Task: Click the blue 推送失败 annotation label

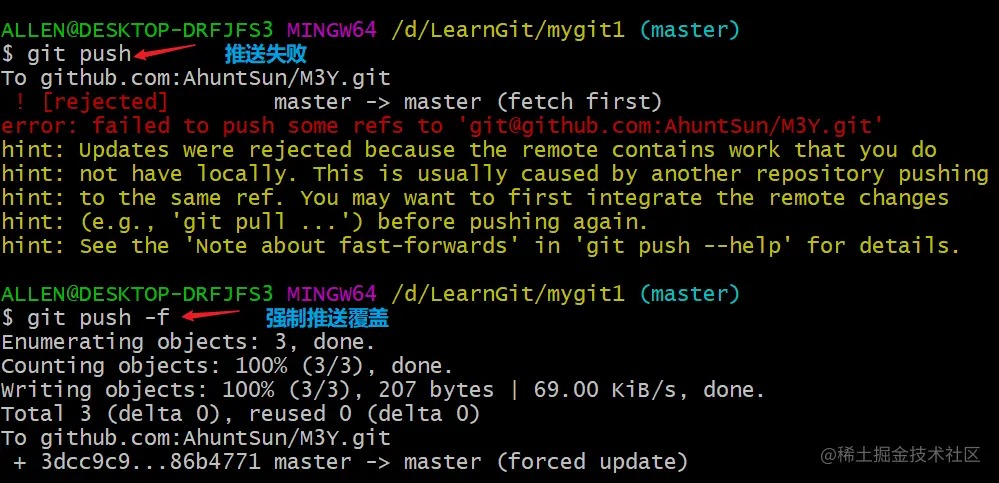Action: [266, 55]
